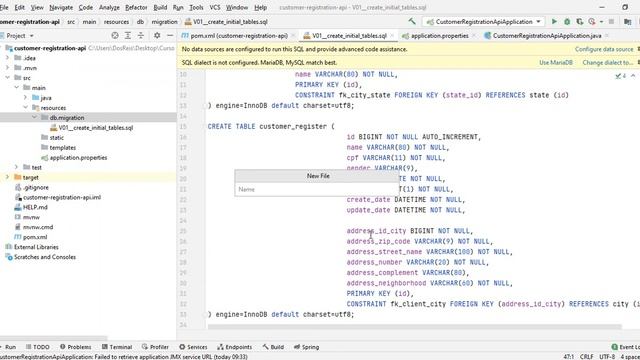
Task: Click the Build project hammer icon
Action: [x=412, y=22]
